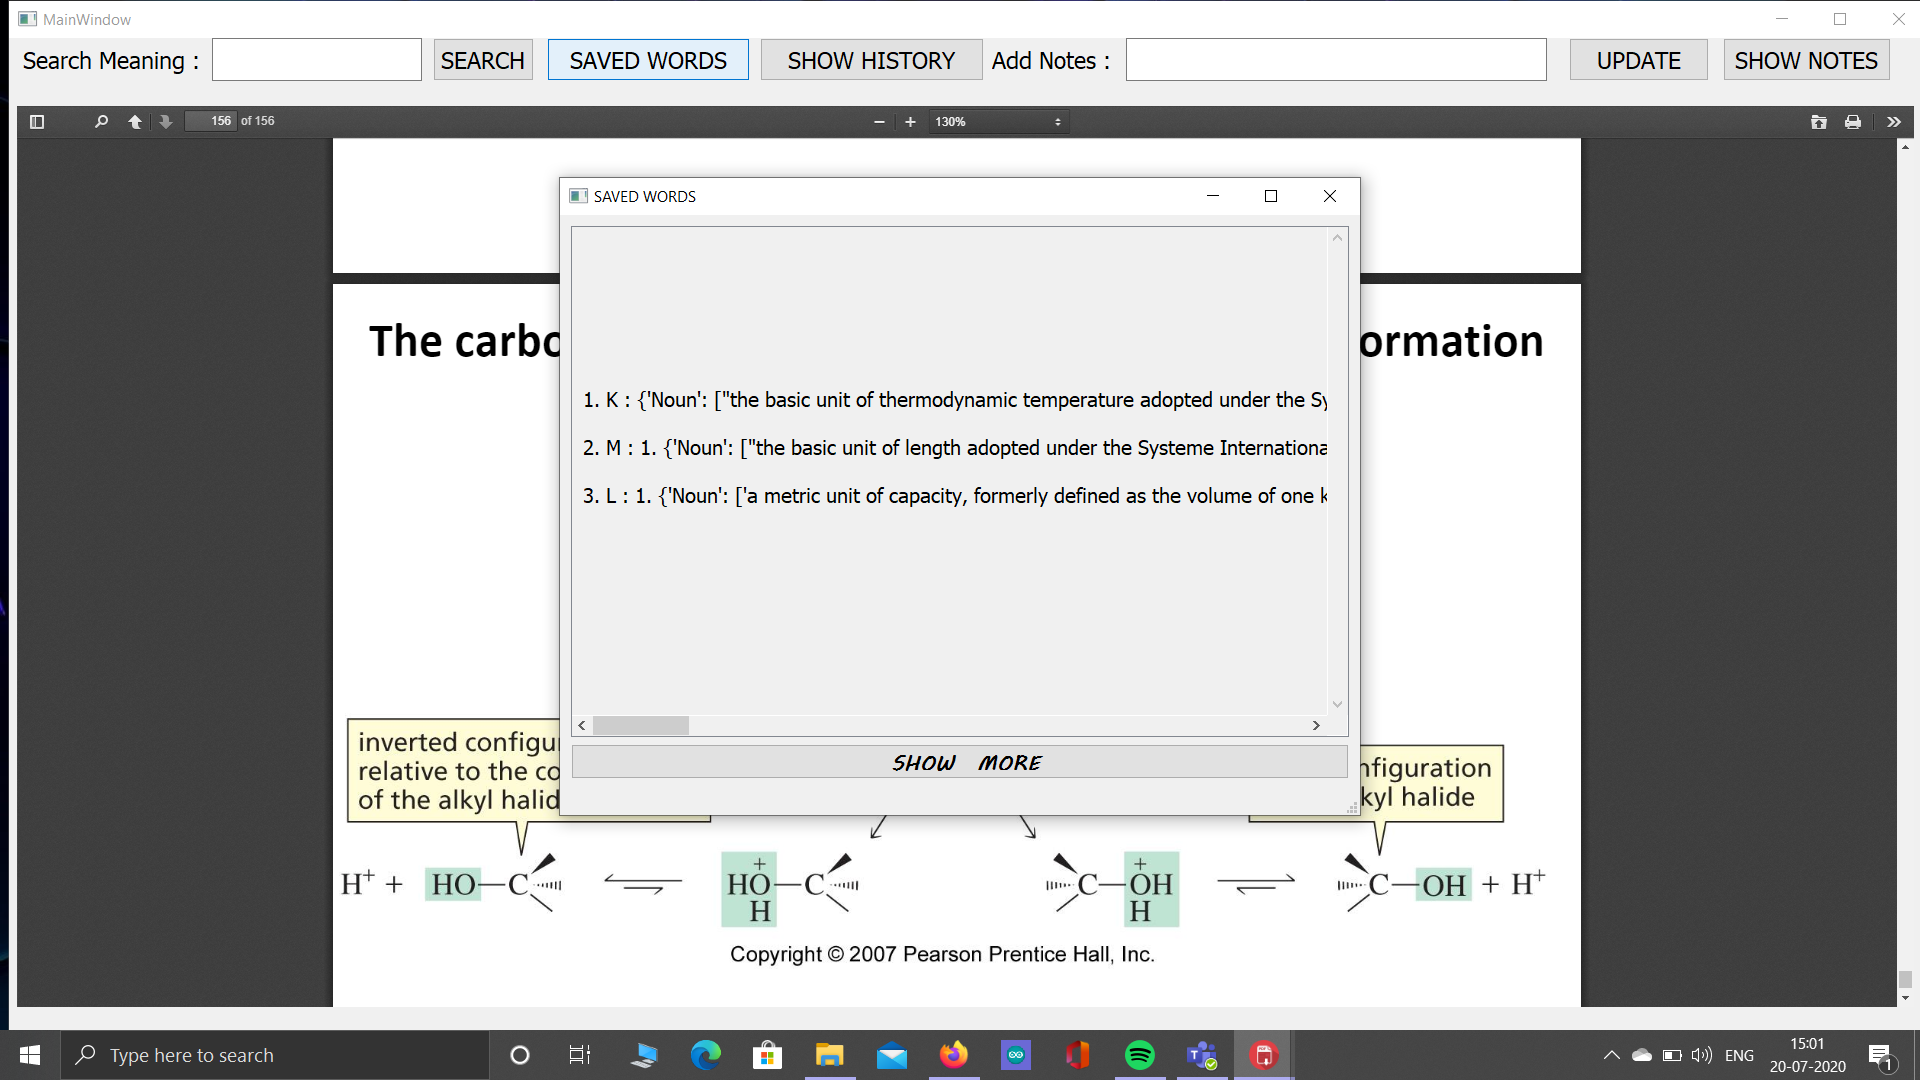Click the zoom in plus icon
1920x1080 pixels.
(x=910, y=122)
